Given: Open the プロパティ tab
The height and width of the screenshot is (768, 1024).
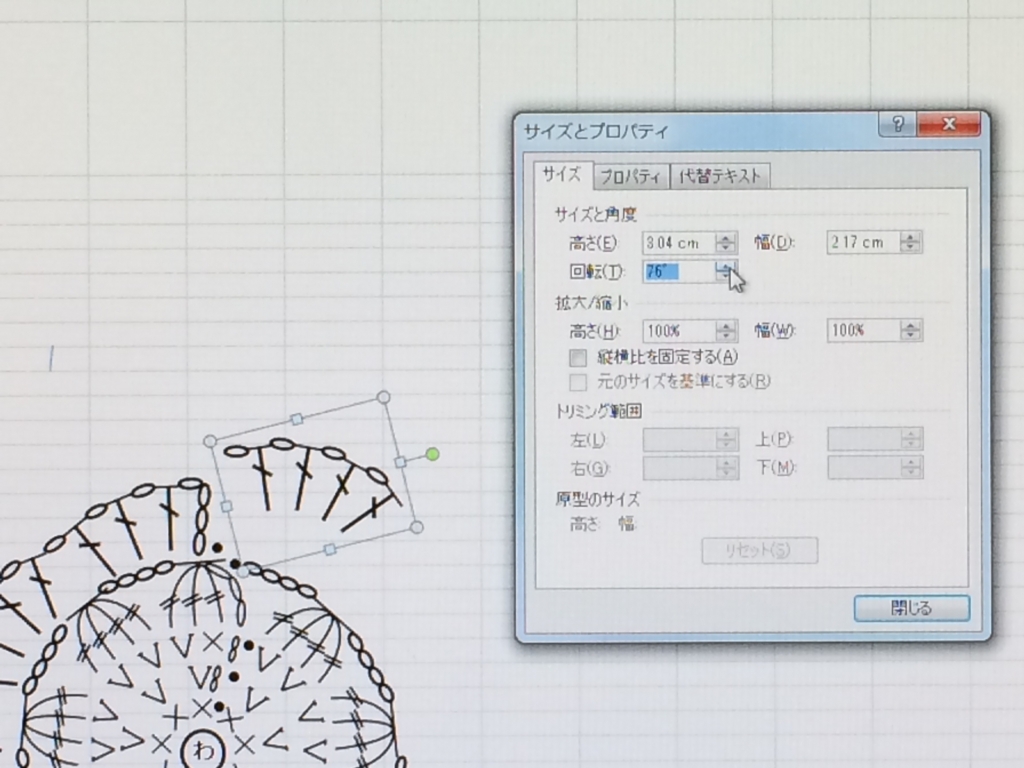Looking at the screenshot, I should tap(631, 176).
